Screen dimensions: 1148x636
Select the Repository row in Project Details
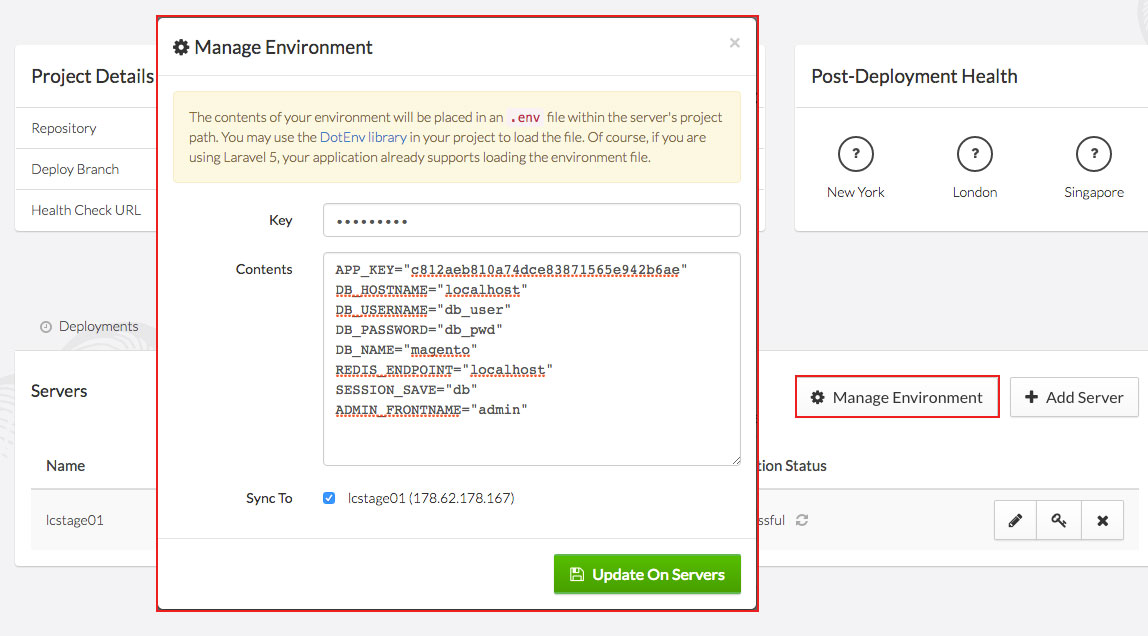click(x=64, y=128)
